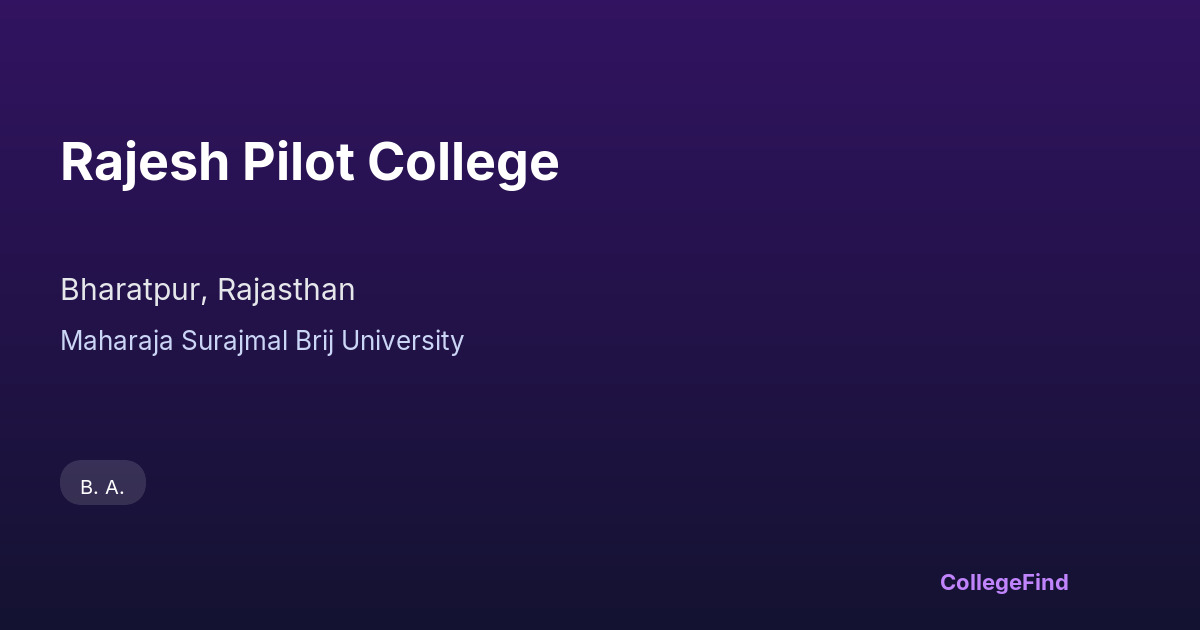Click the CollegeFind brand logo text
The image size is (1200, 630).
coord(1003,582)
